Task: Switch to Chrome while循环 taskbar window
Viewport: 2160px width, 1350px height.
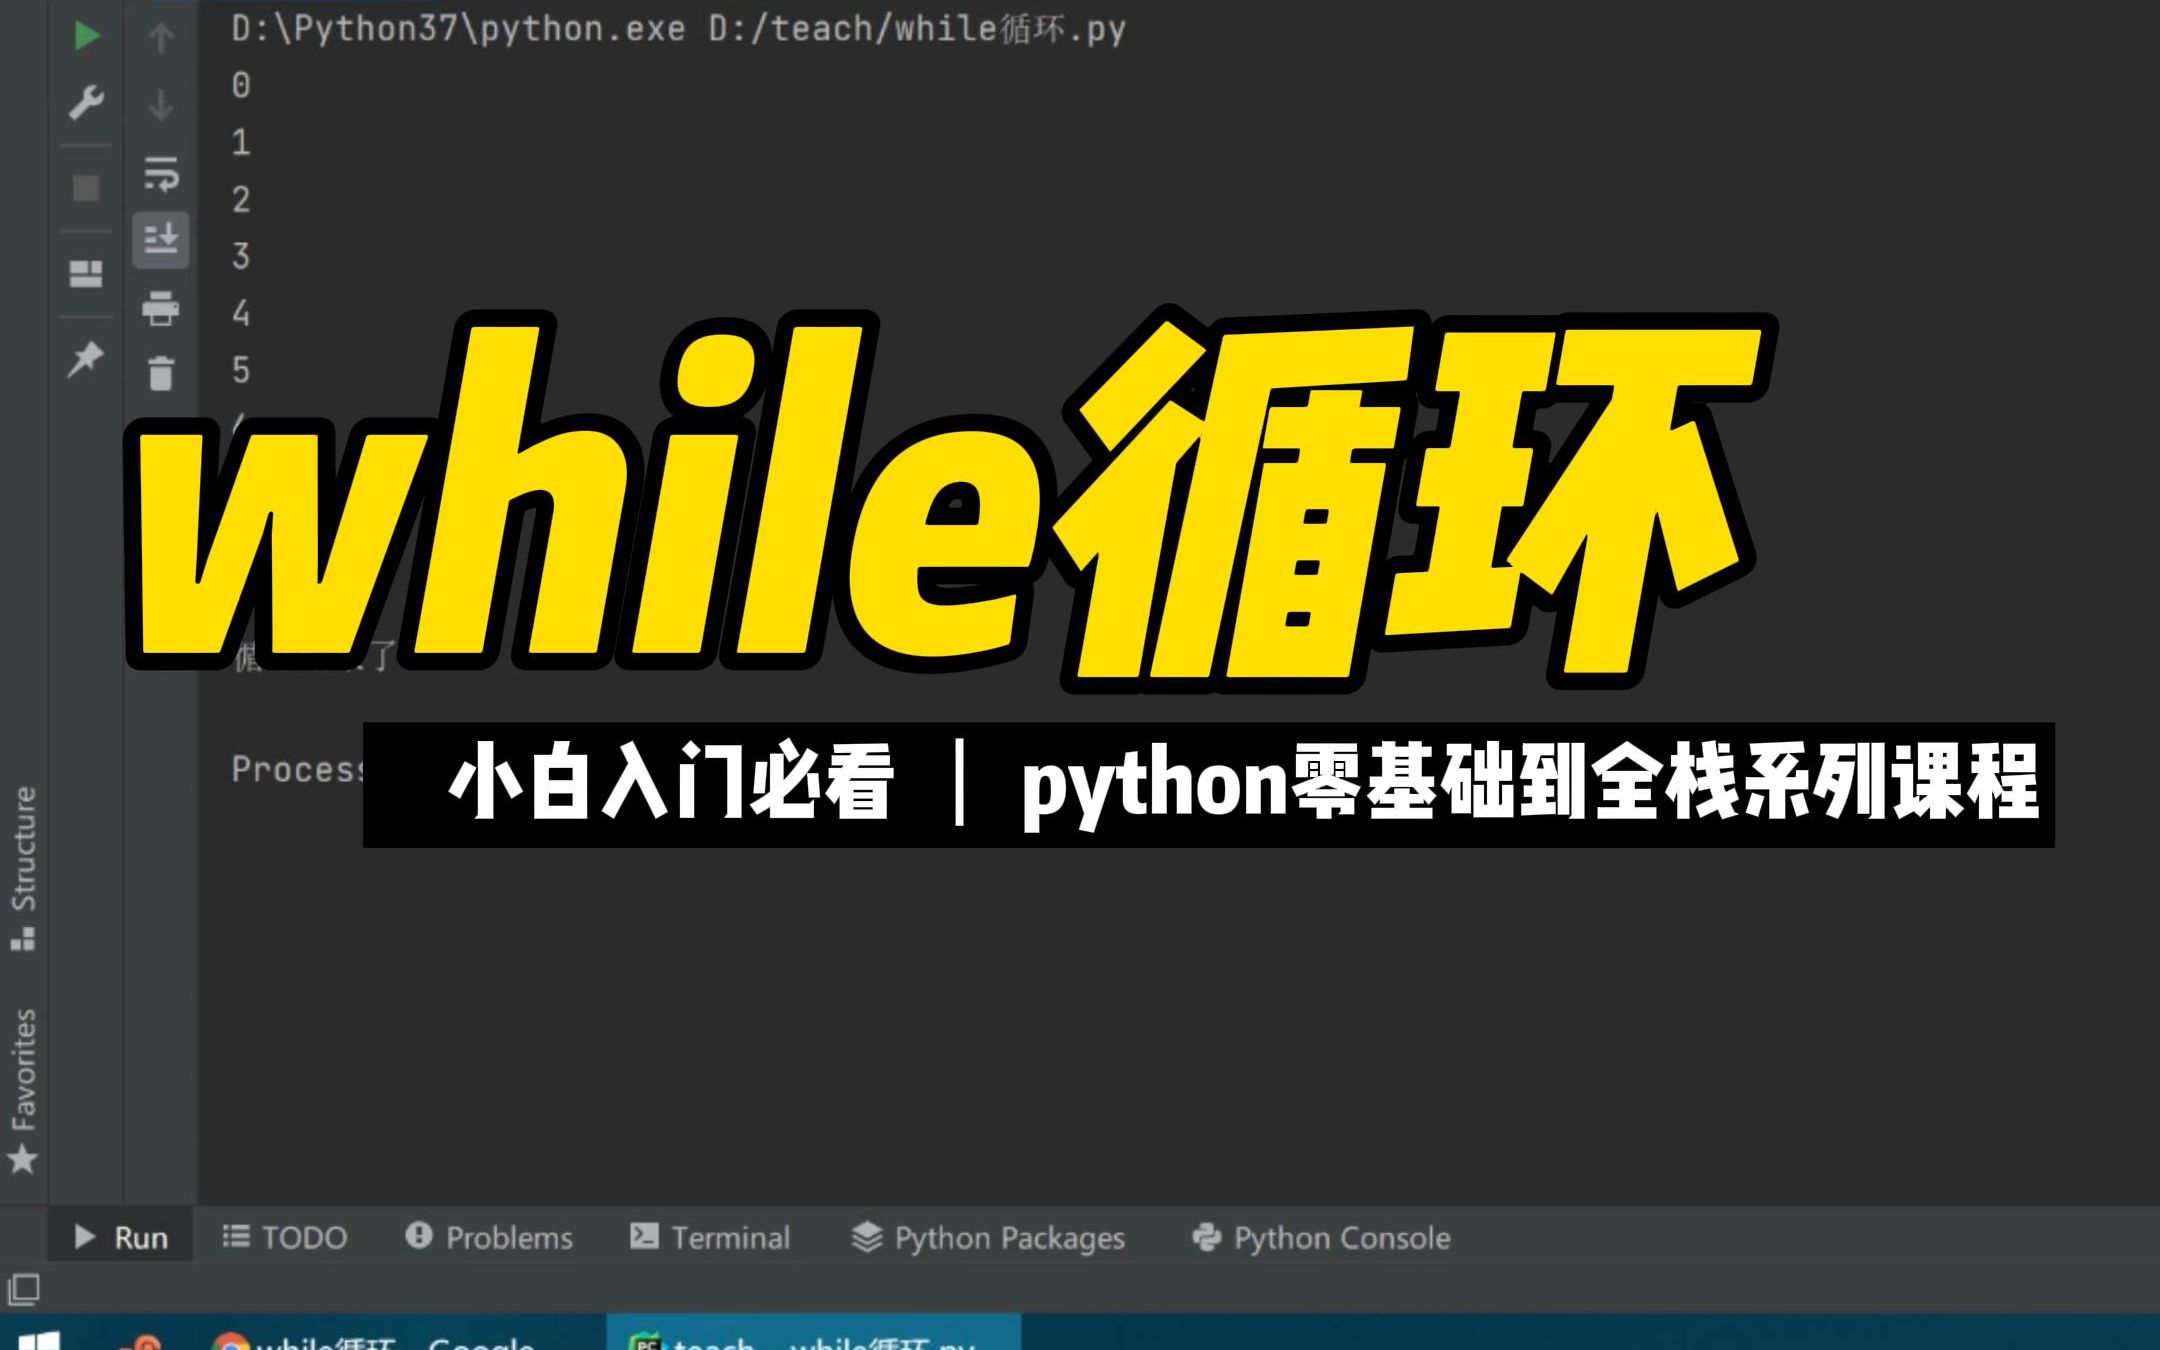Action: (x=374, y=1340)
